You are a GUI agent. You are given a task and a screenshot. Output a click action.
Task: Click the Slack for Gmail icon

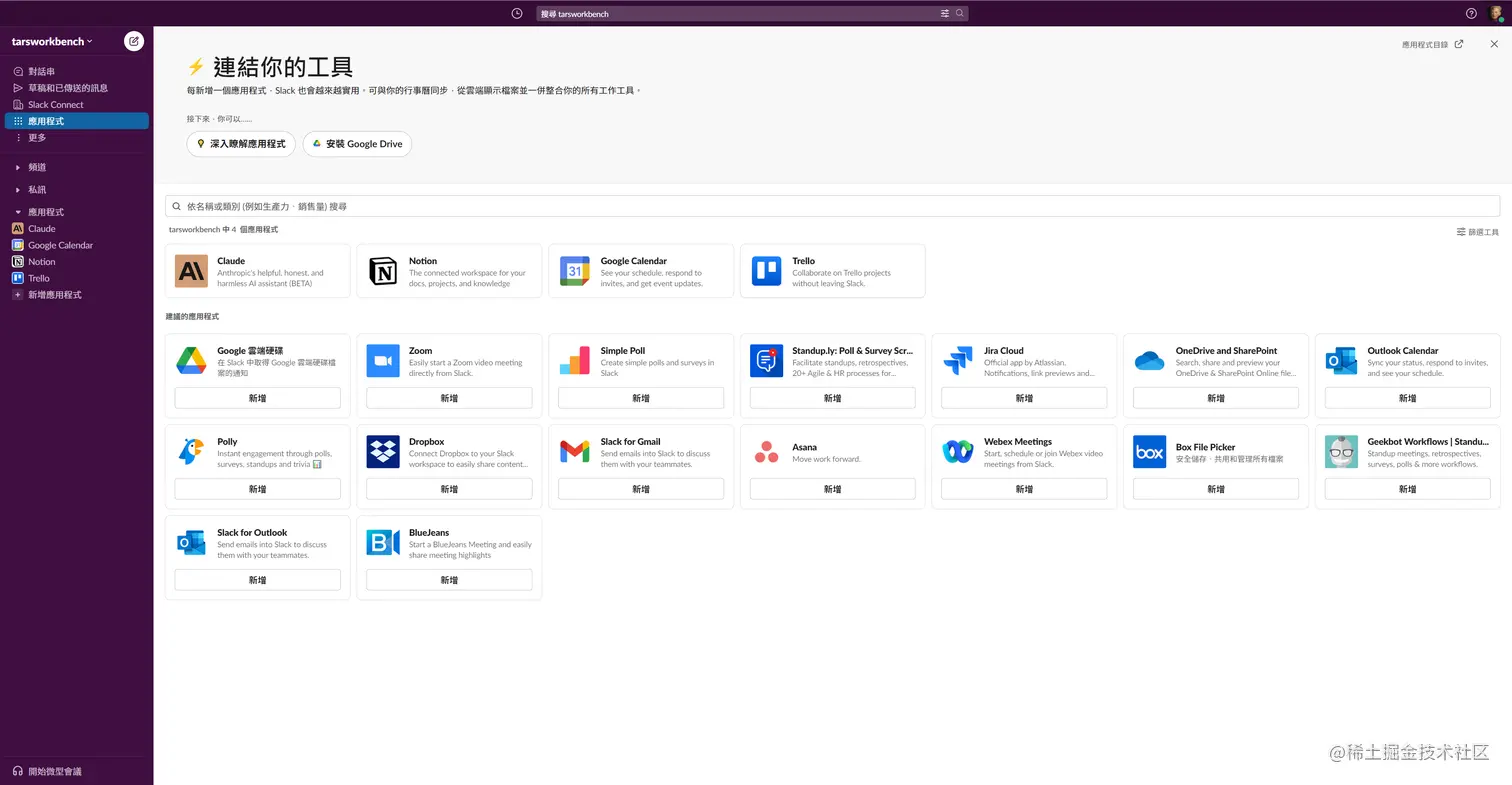[575, 452]
